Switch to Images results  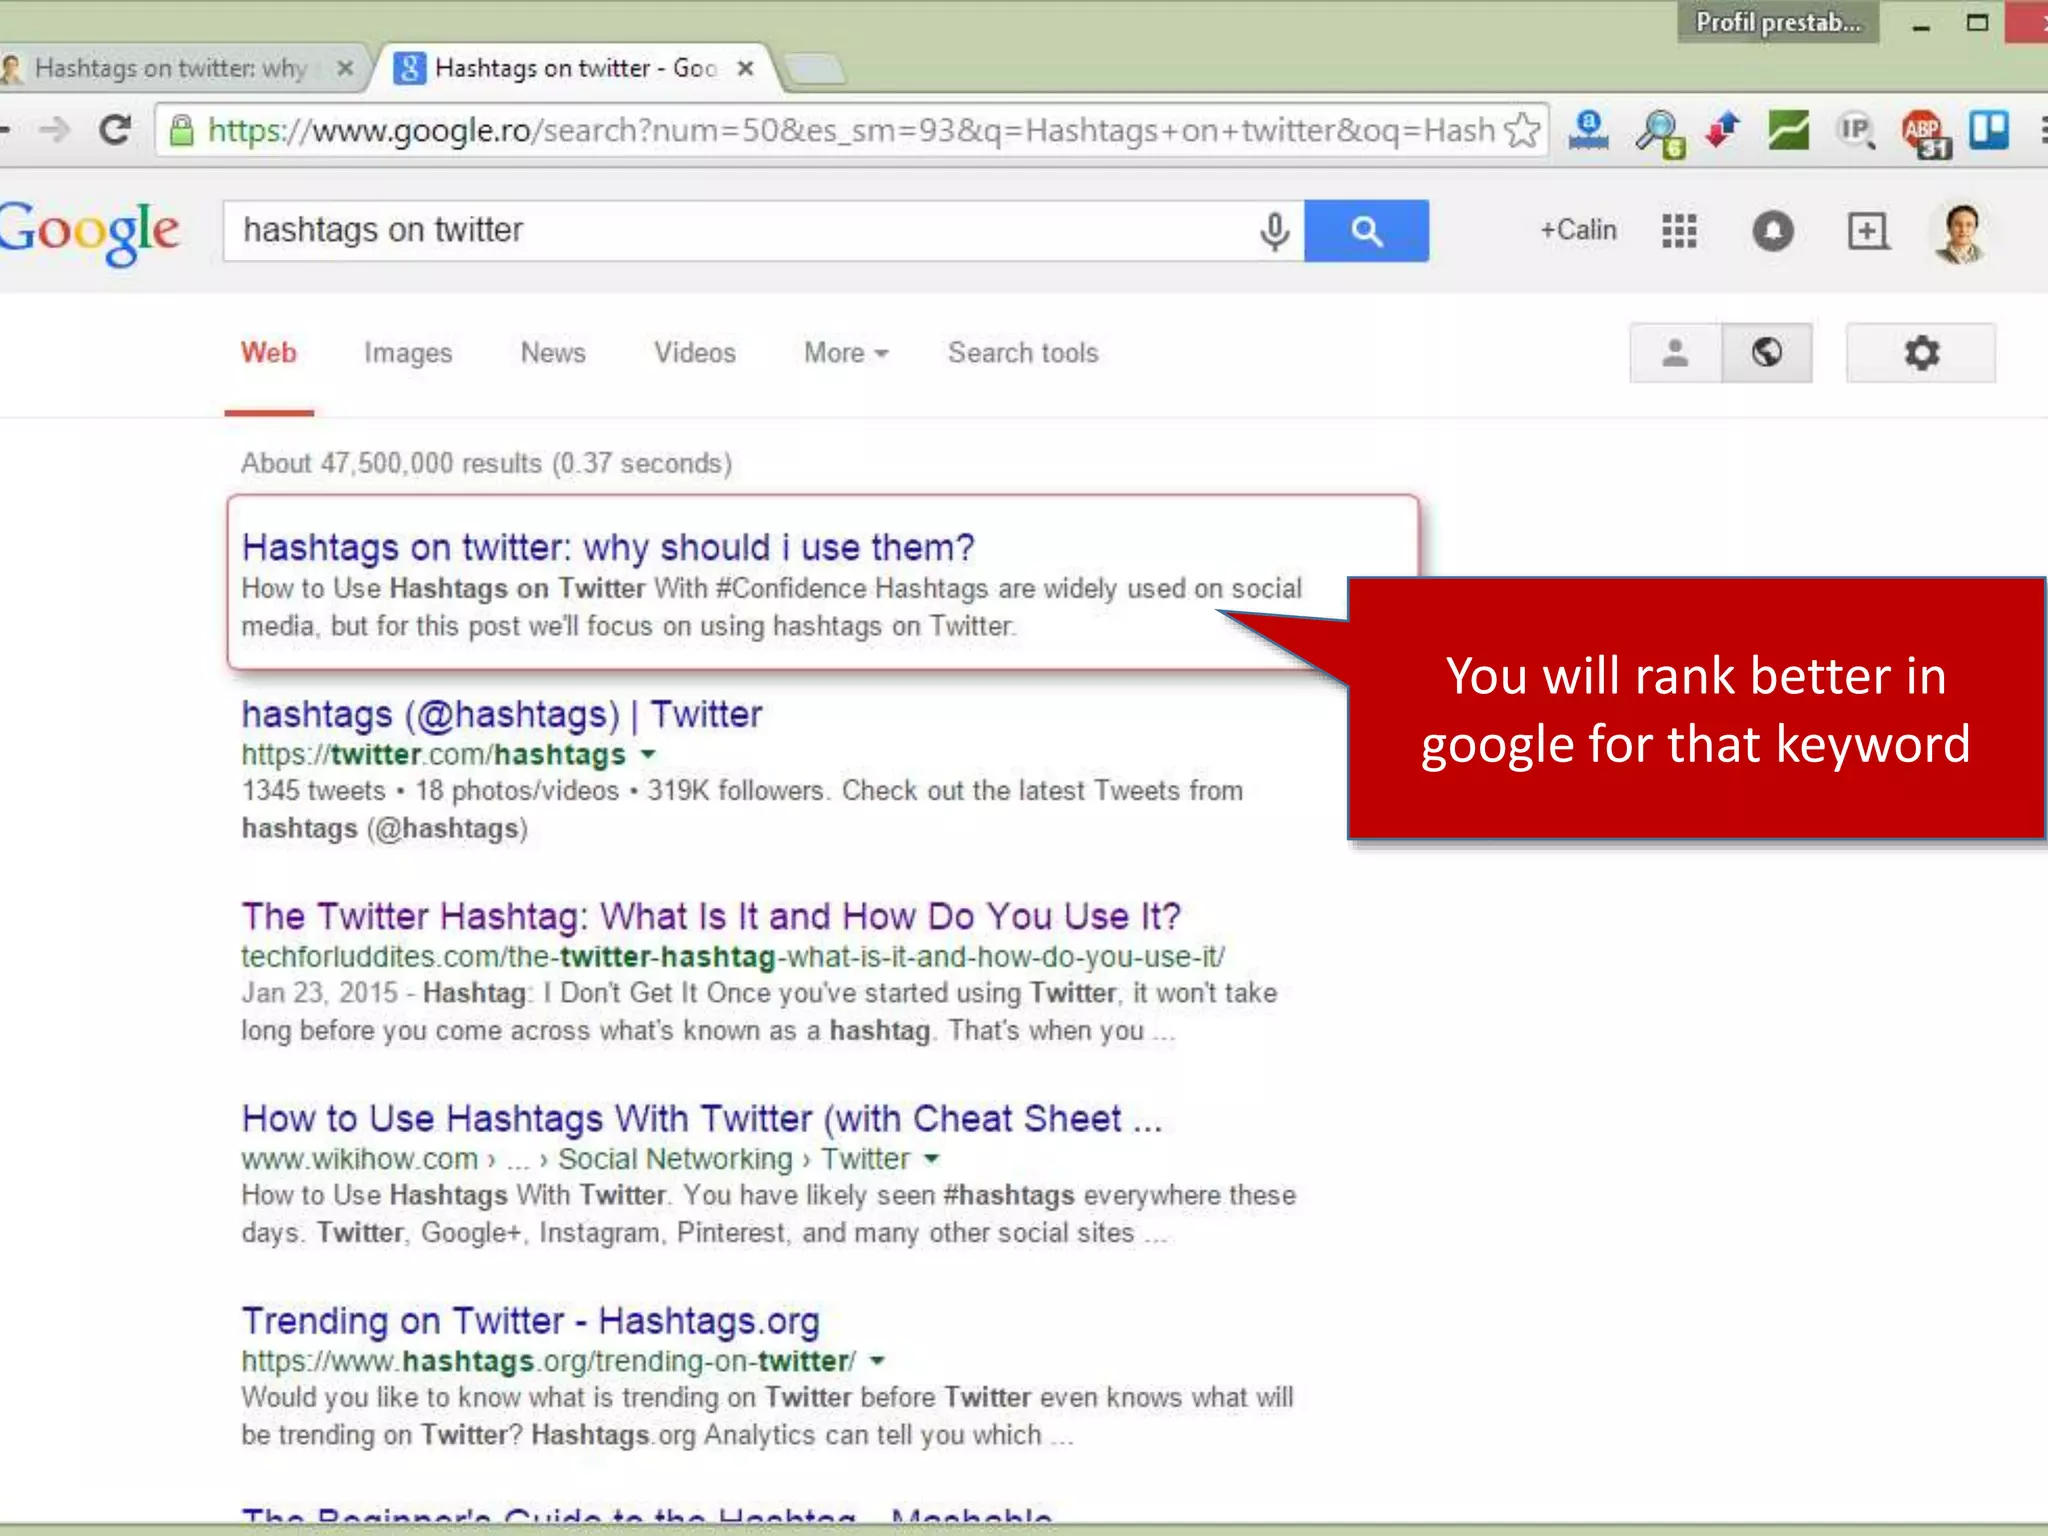click(x=408, y=353)
